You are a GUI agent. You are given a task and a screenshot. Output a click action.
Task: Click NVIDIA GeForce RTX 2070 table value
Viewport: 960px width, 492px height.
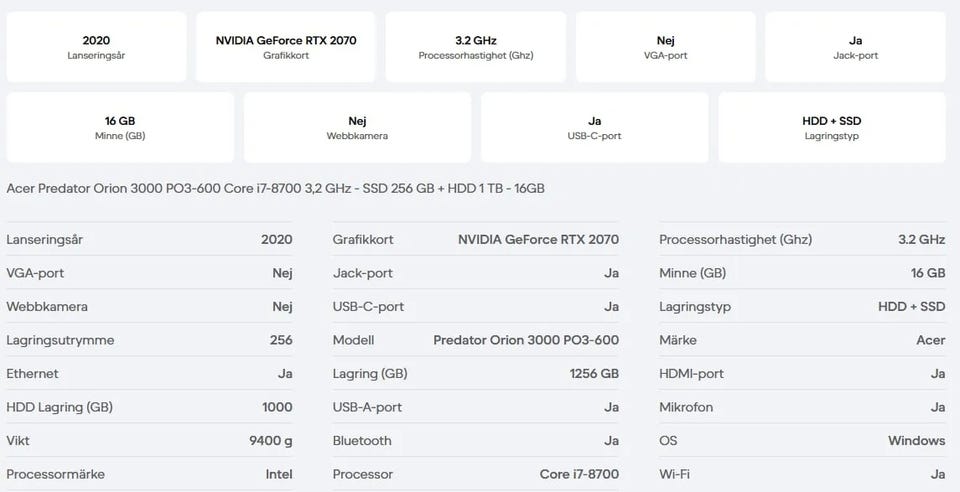(x=538, y=240)
